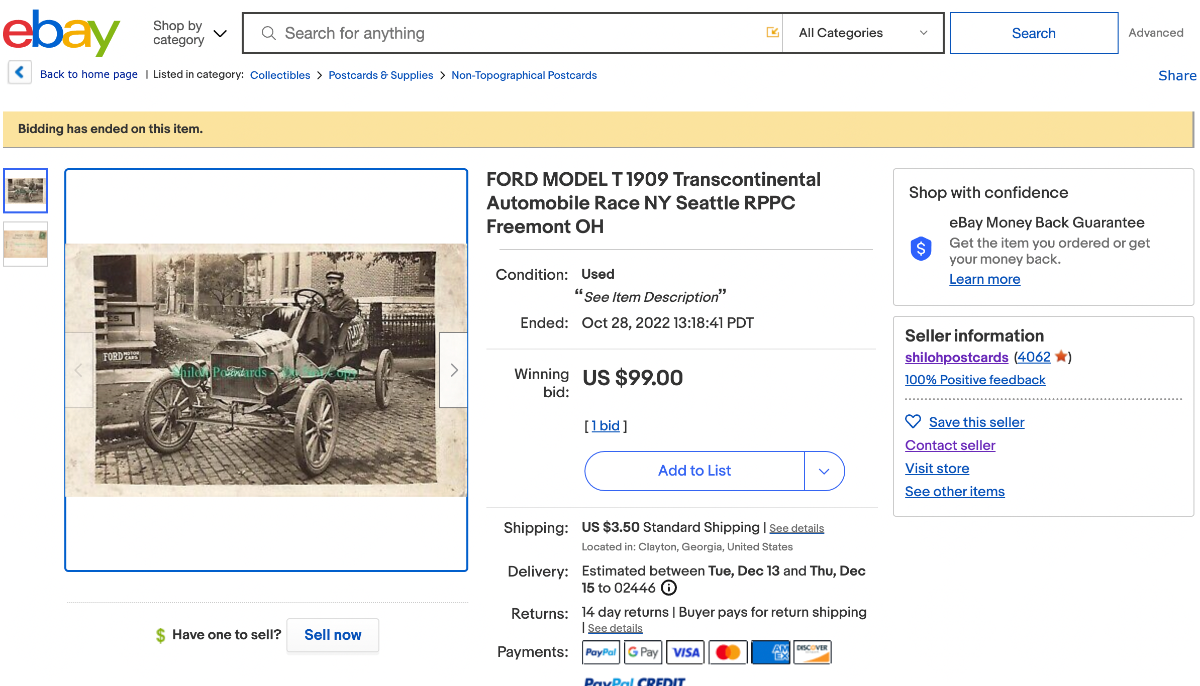1200x686 pixels.
Task: Click the Add to List button
Action: pos(694,471)
